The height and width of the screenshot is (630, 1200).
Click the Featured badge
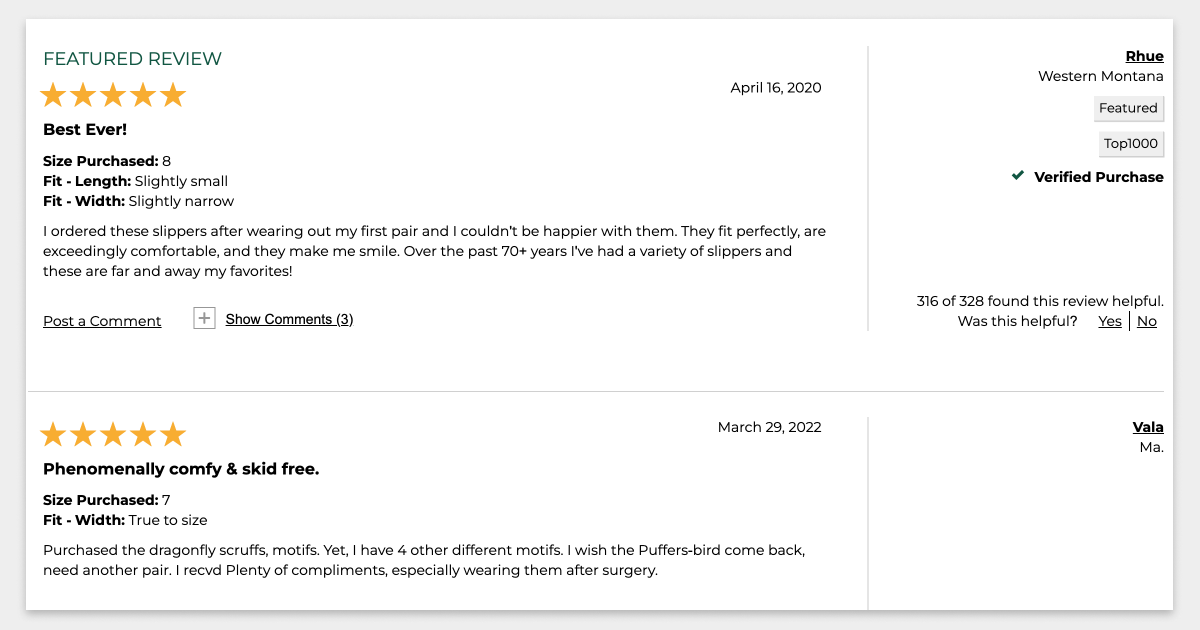[1128, 108]
